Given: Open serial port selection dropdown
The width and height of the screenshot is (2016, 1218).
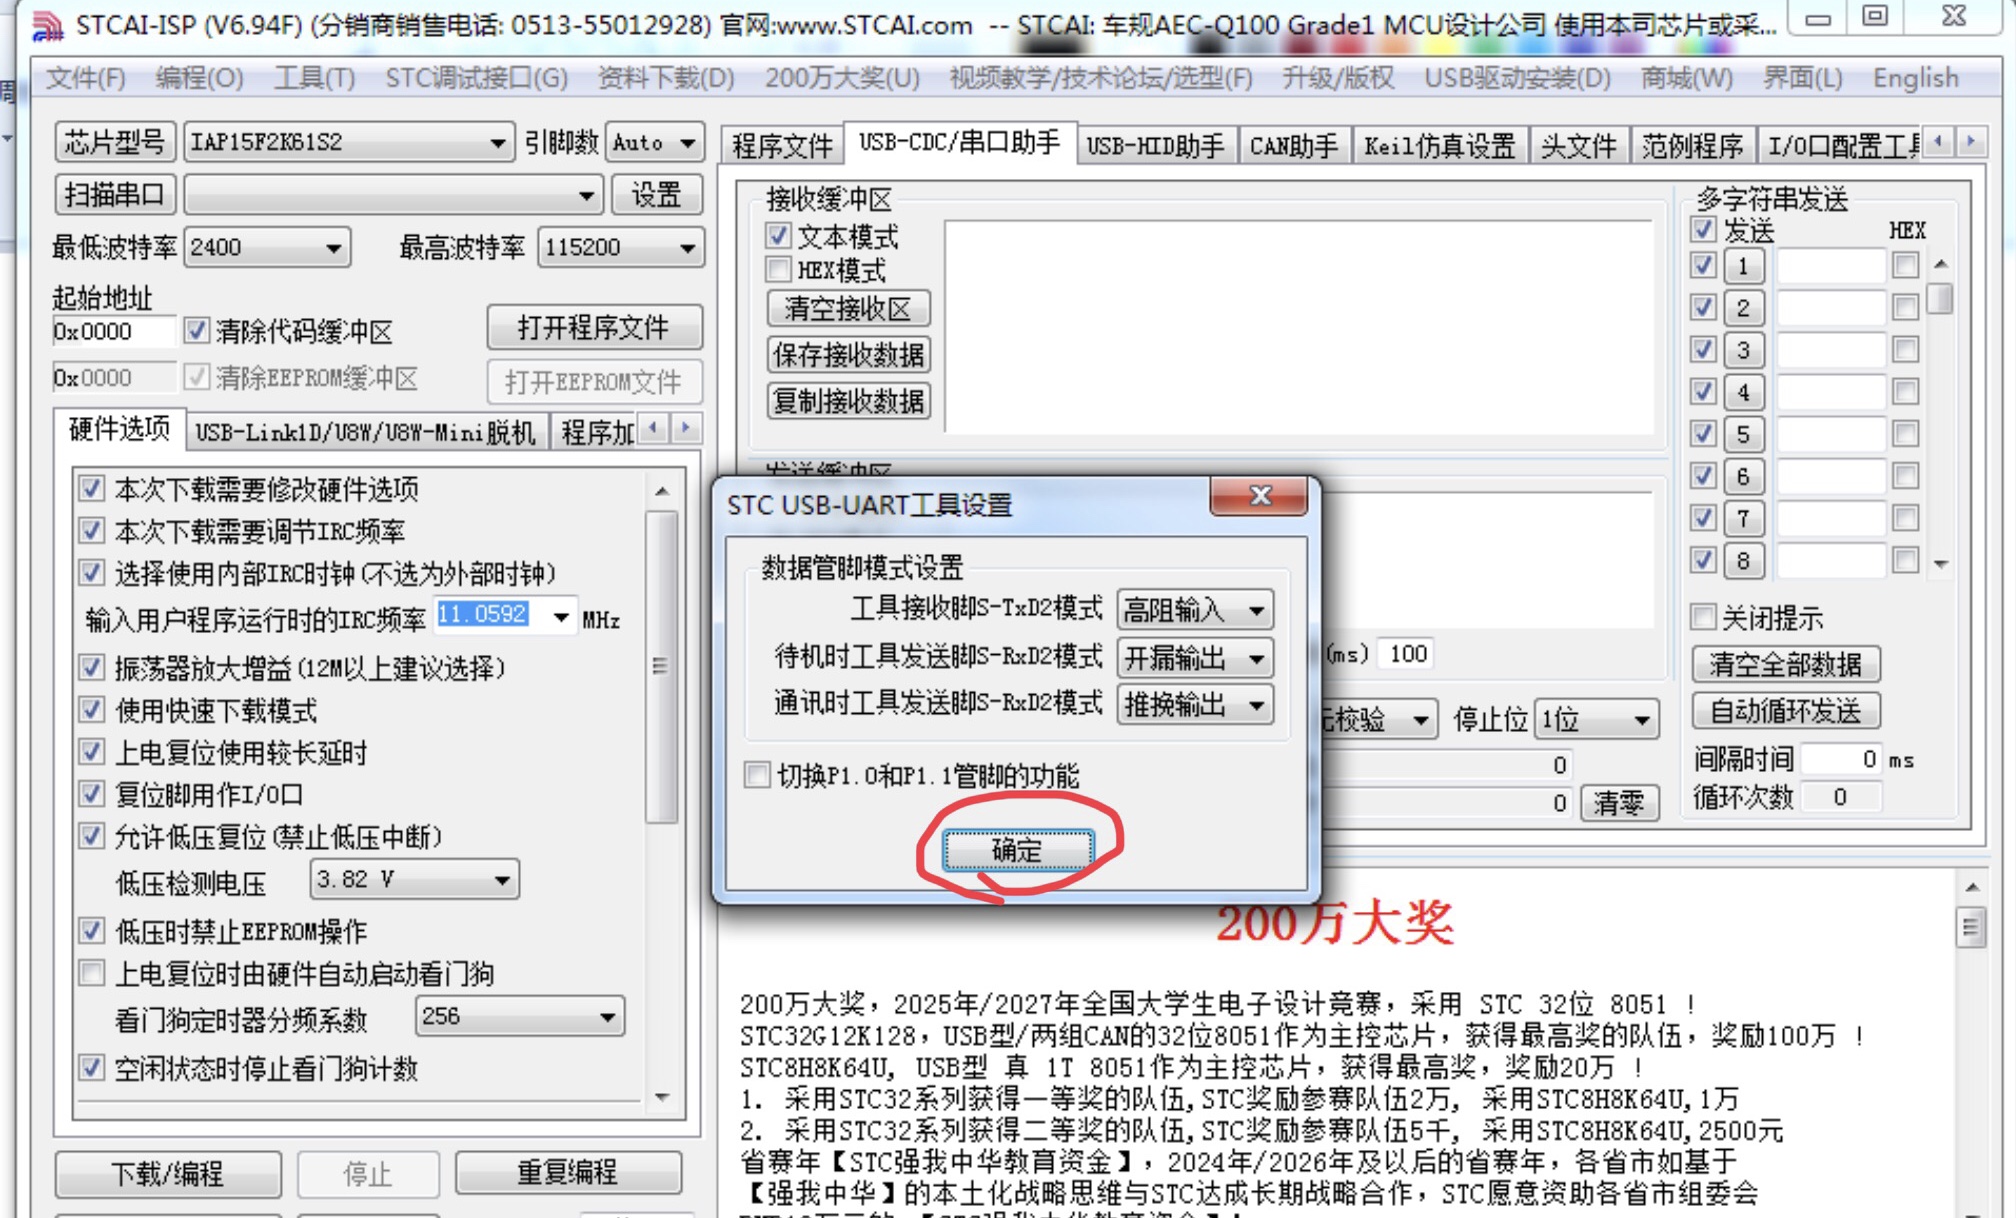Looking at the screenshot, I should pos(393,195).
